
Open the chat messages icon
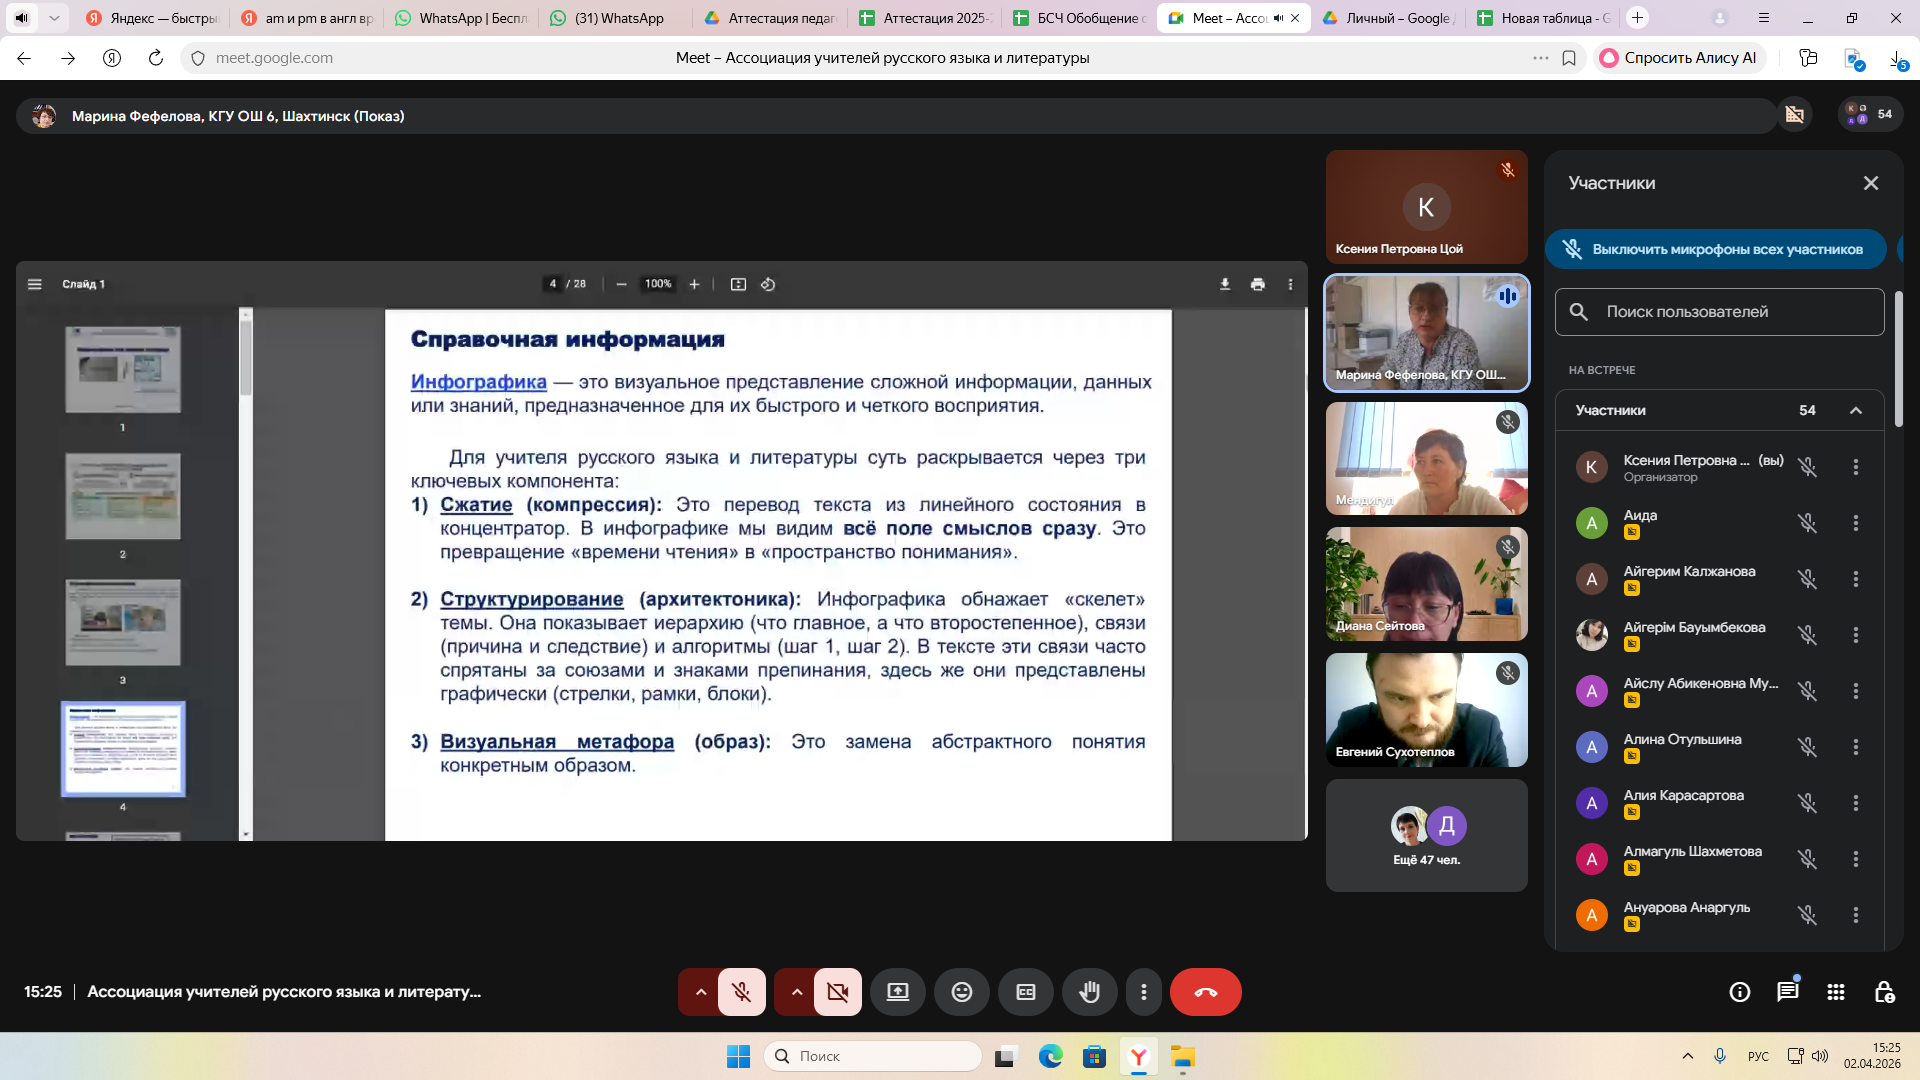click(x=1787, y=992)
